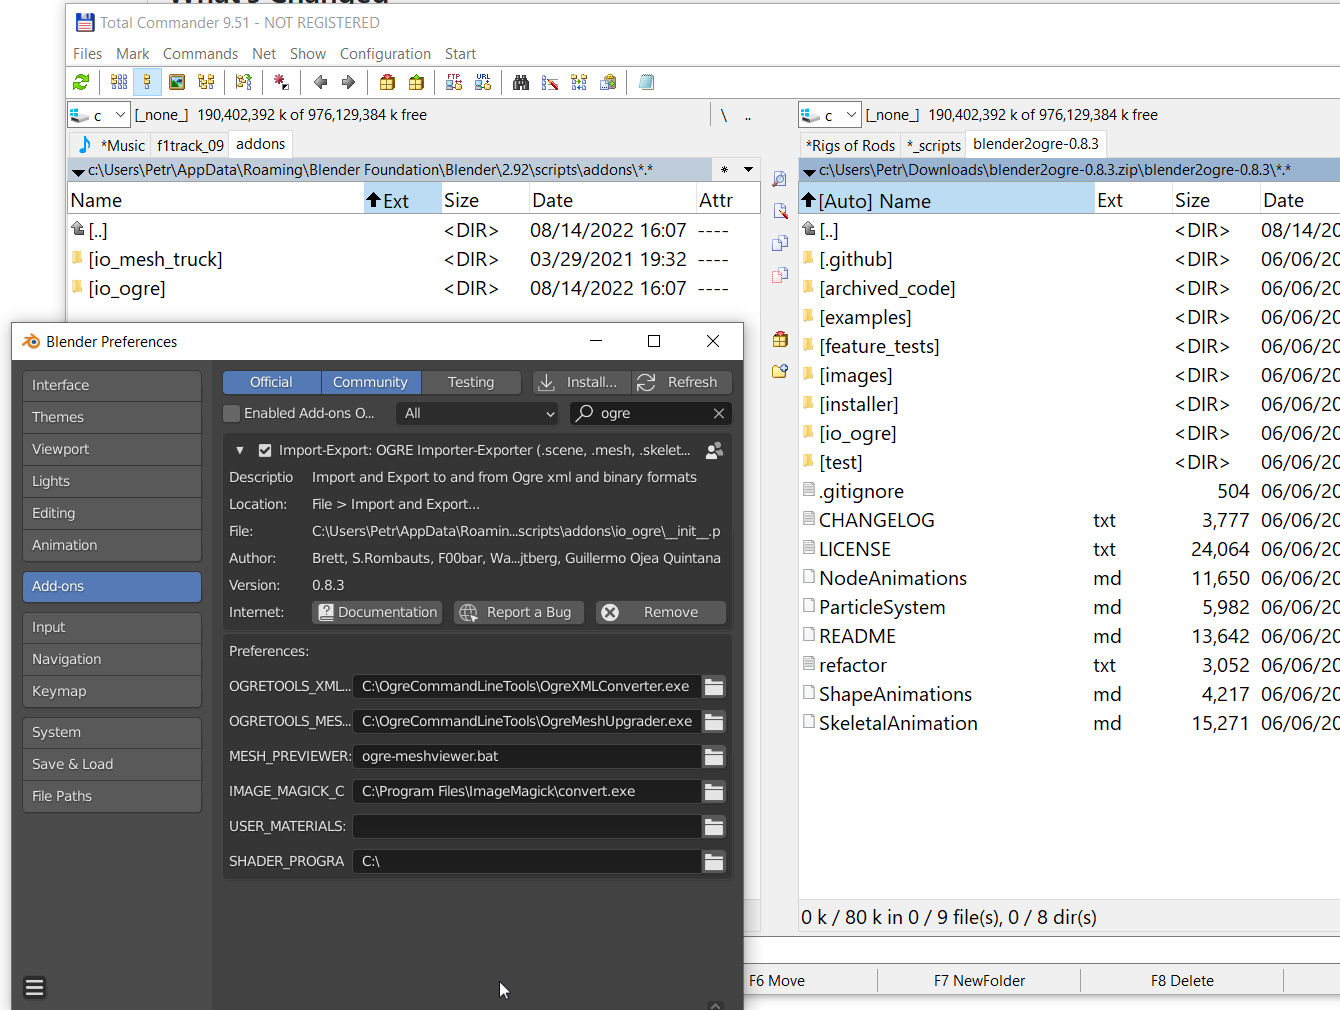Click the reread source refresh toolbar icon
1340x1010 pixels.
point(81,82)
